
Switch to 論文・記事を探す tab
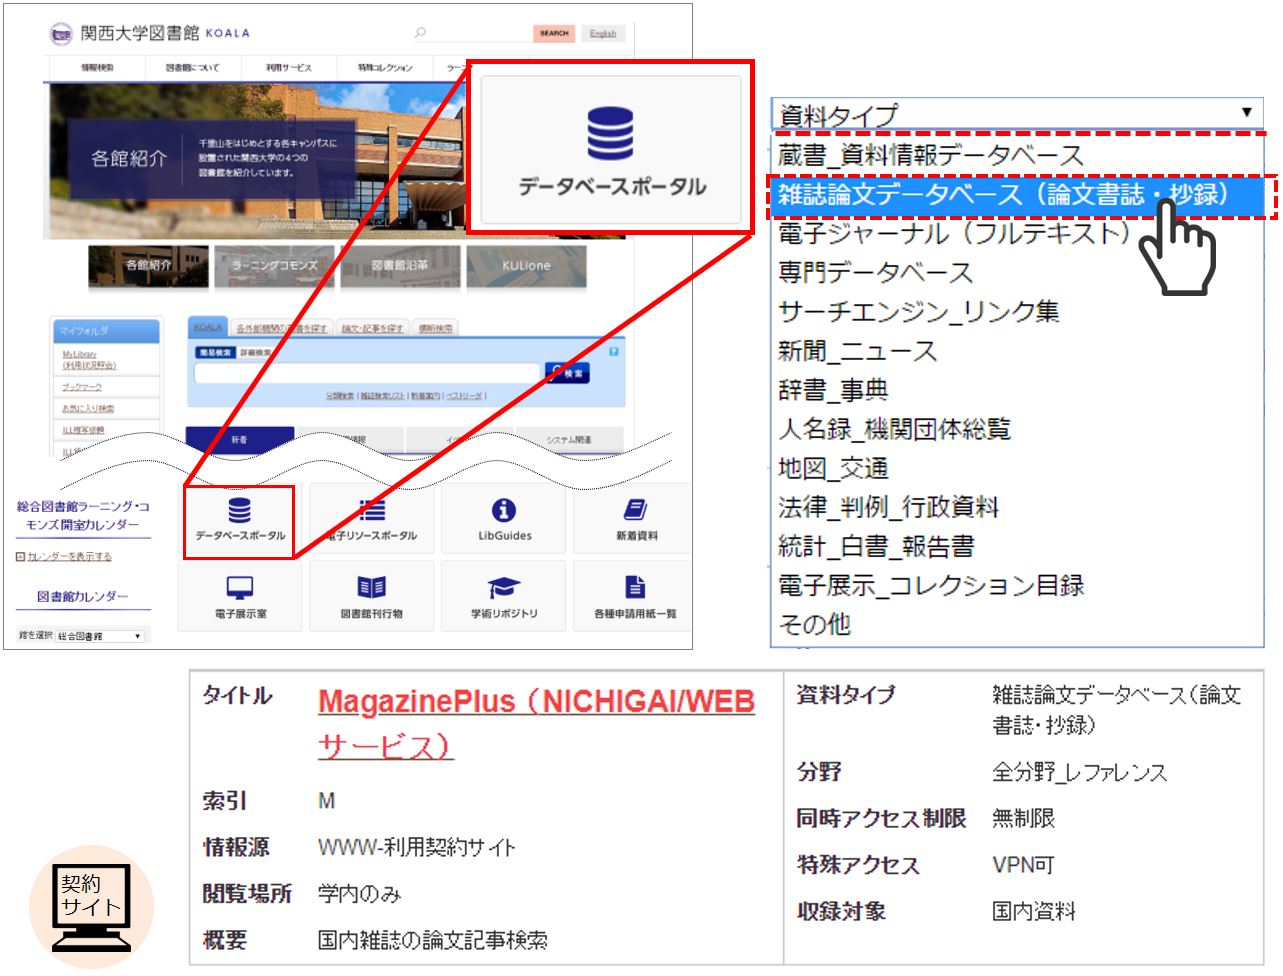[372, 328]
